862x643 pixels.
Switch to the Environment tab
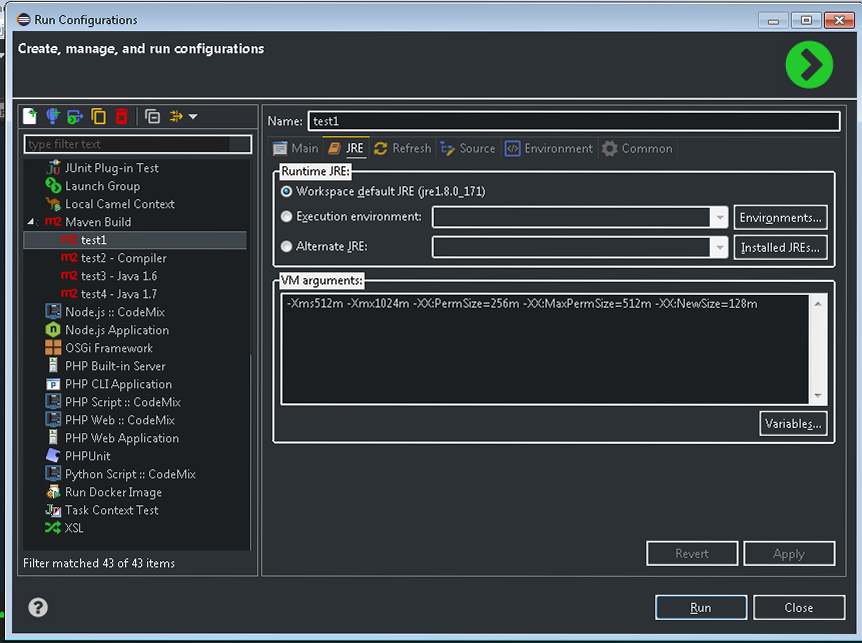tap(549, 148)
